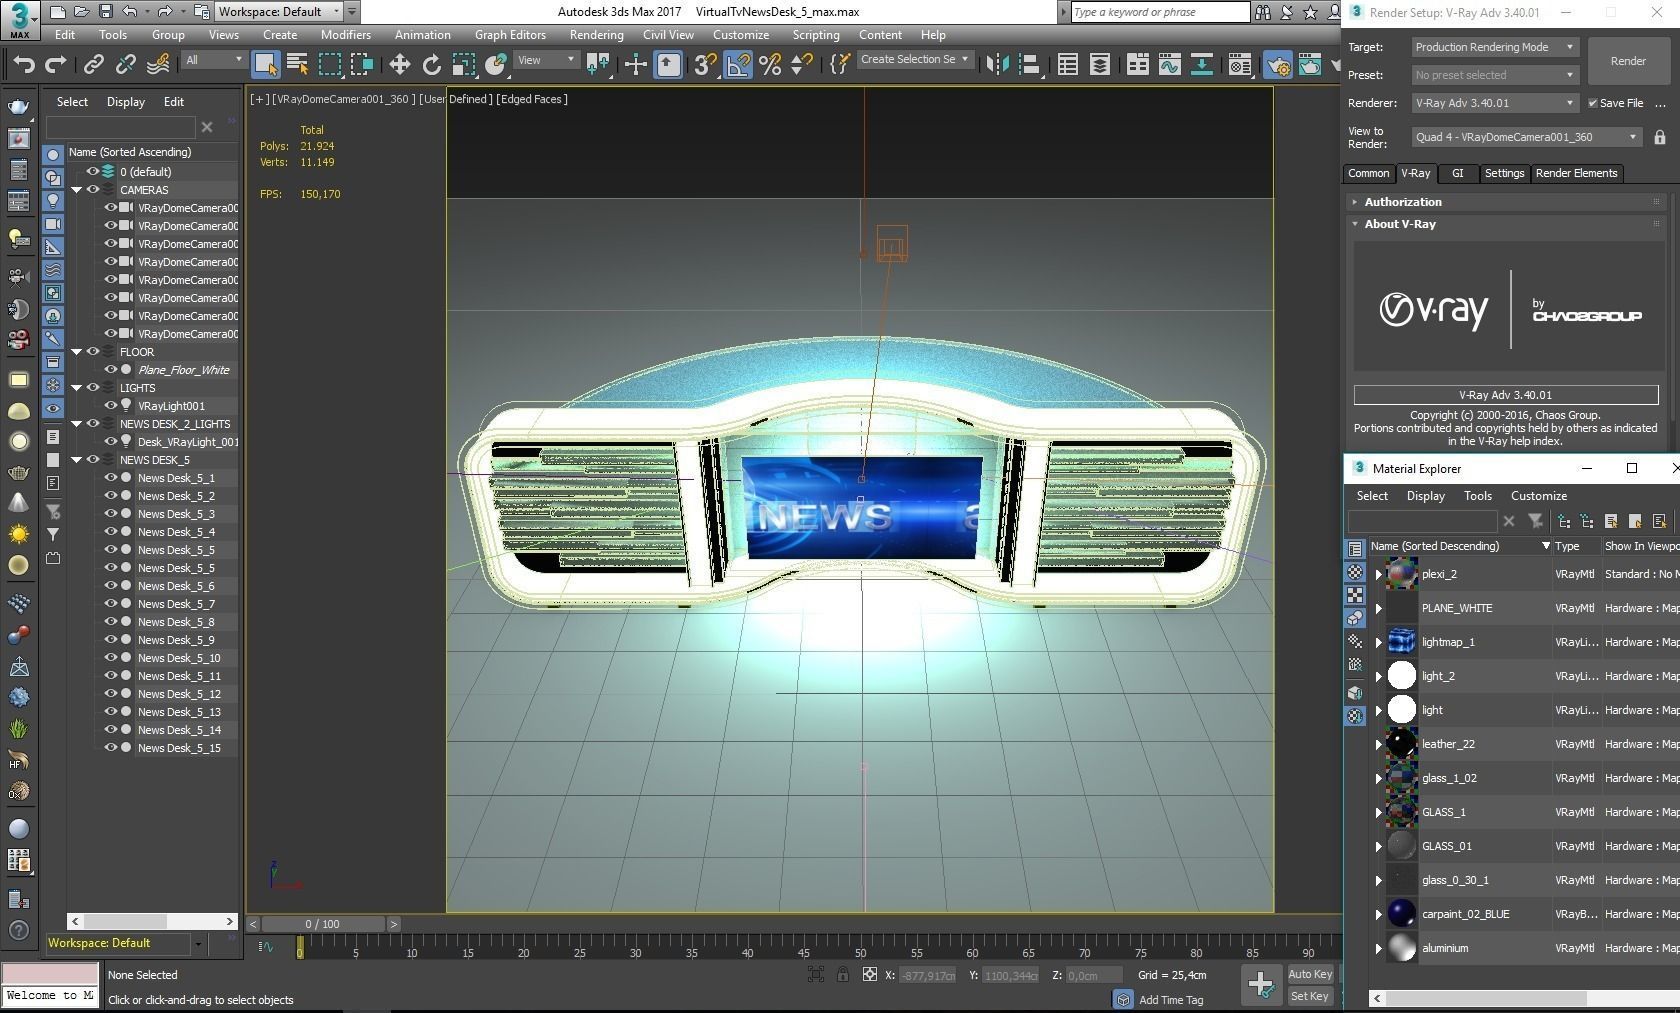Clear the Scene Explorer search with X
Viewport: 1680px width, 1013px height.
coord(207,127)
